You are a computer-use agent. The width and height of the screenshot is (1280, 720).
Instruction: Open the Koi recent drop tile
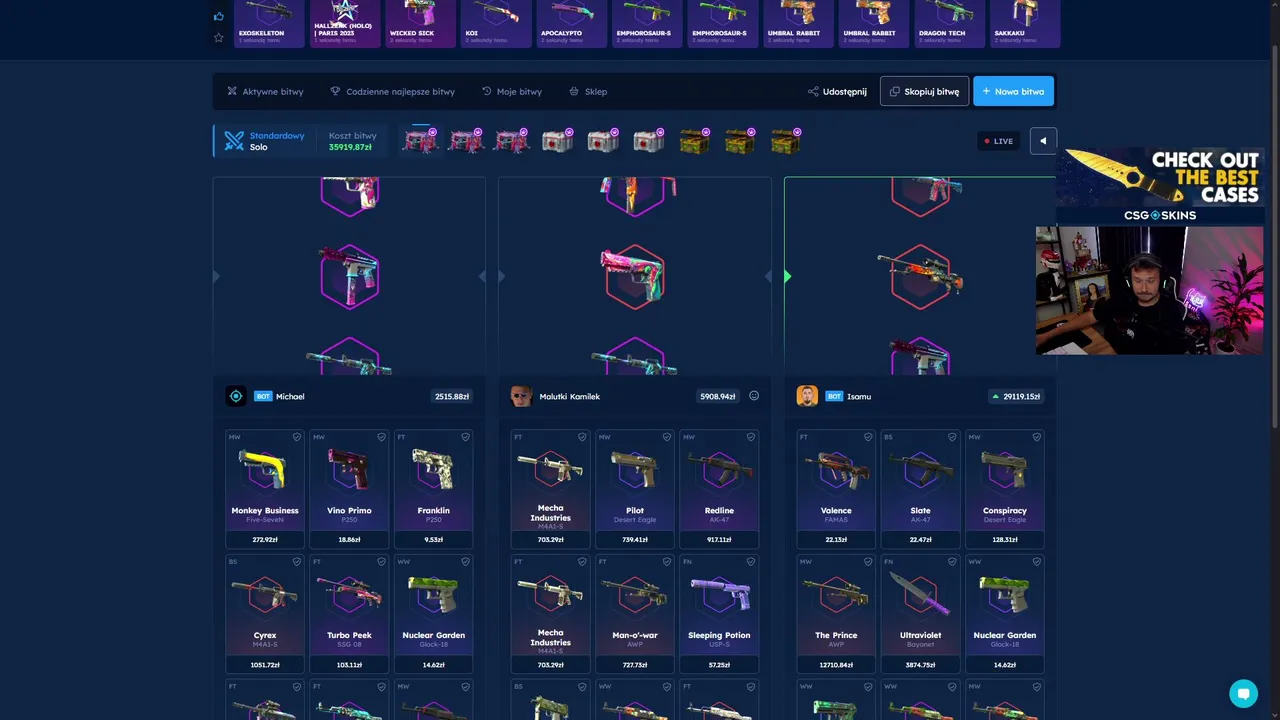click(497, 24)
